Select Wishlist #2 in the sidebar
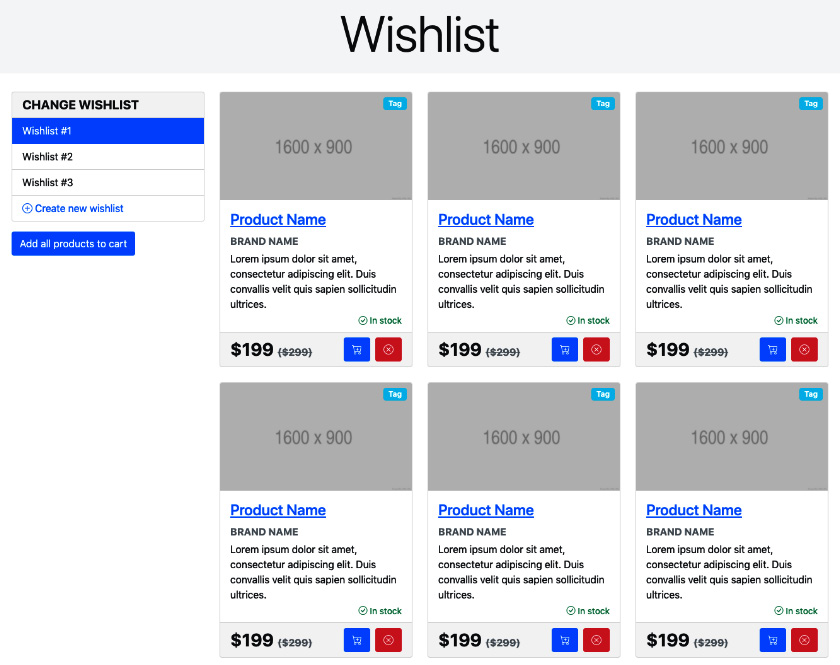The image size is (840, 665). coord(107,155)
